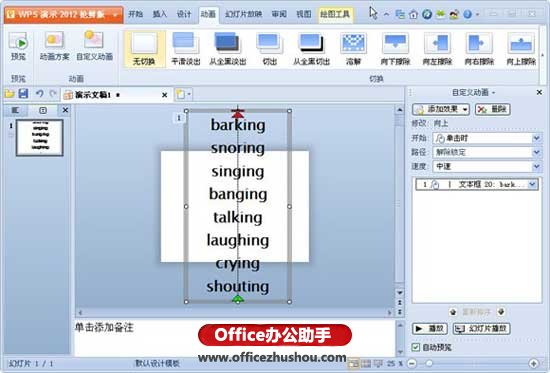This screenshot has width=550, height=373.
Task: Close the 自定义动画 task pane
Action: point(539,92)
